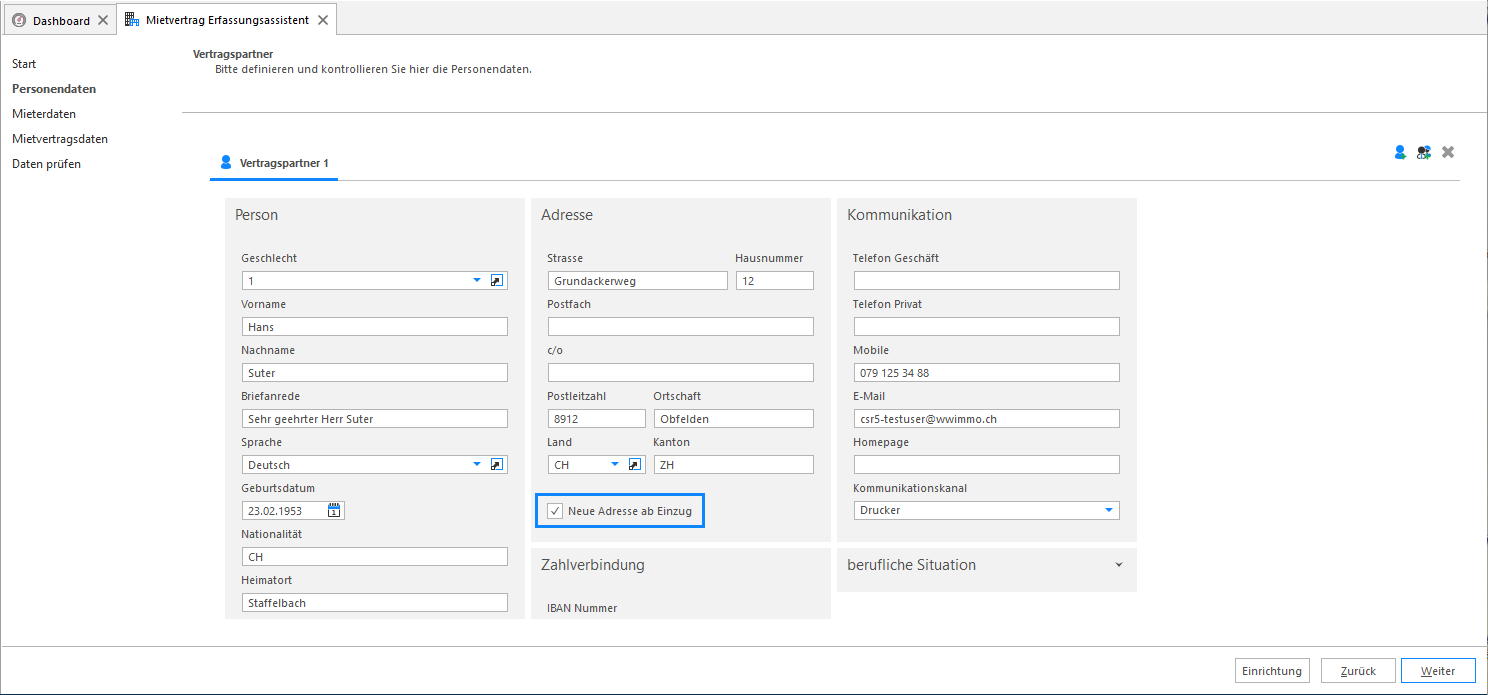The width and height of the screenshot is (1488, 695).
Task: Click the empty c/o field
Action: (x=681, y=373)
